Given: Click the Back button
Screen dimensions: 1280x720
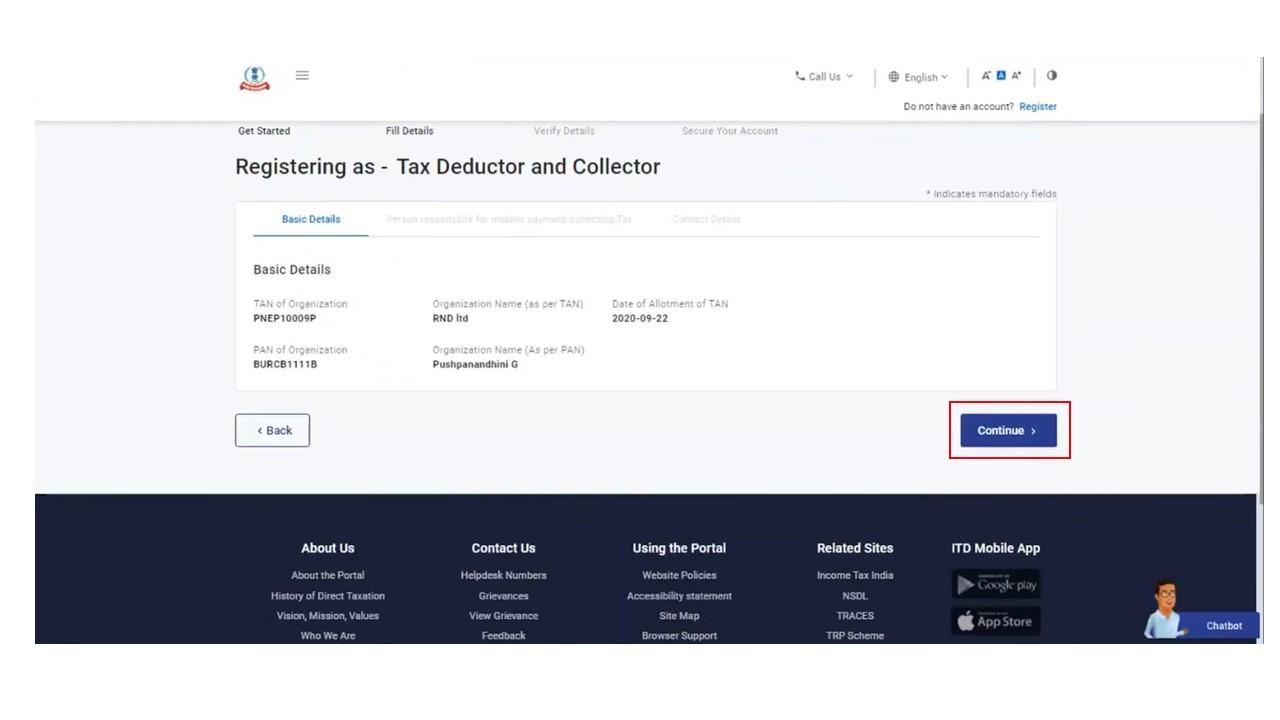Looking at the screenshot, I should tap(272, 430).
